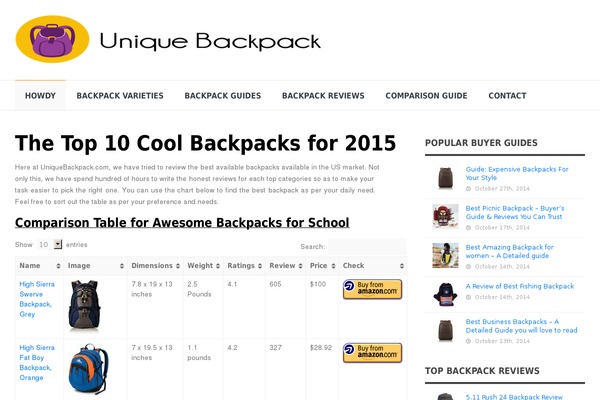Sort table by Name column arrows
Image resolution: width=600 pixels, height=400 pixels.
click(58, 266)
